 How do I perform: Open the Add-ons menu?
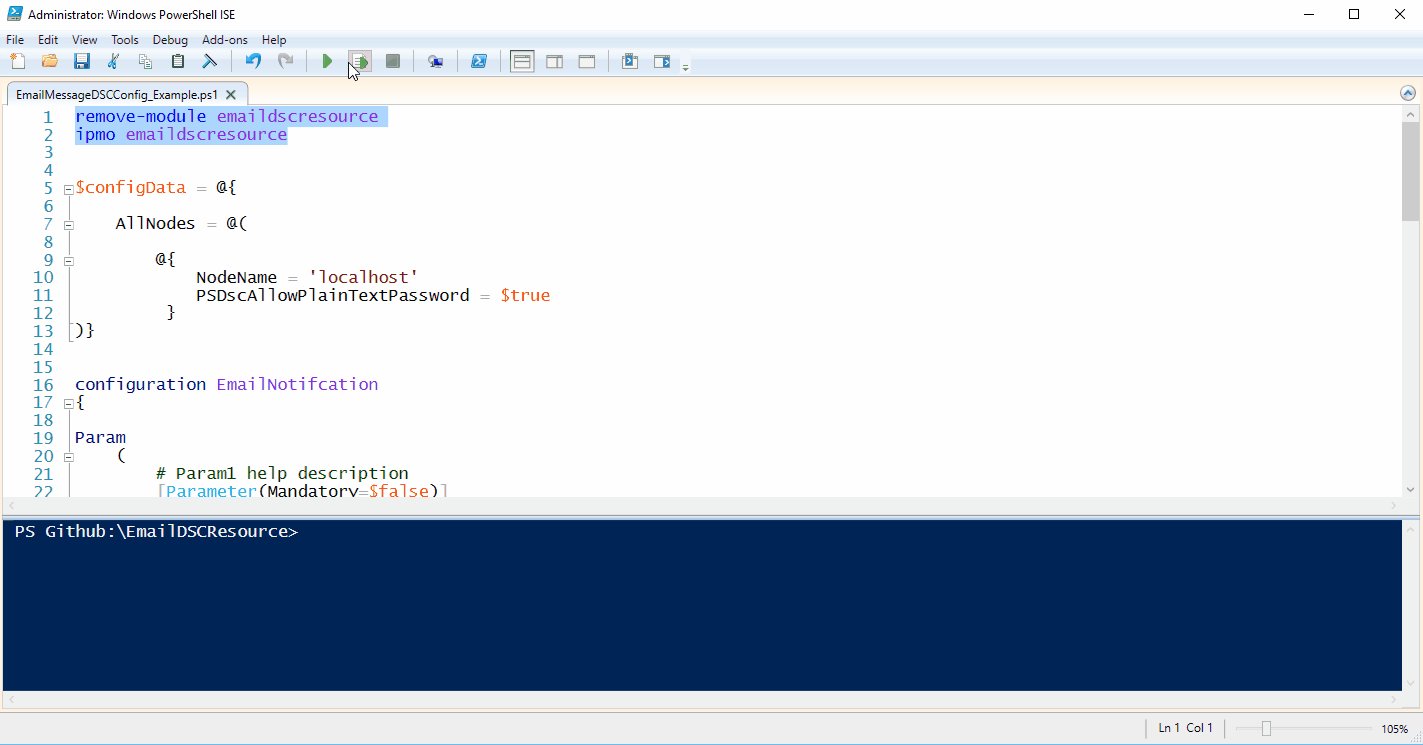pos(225,40)
